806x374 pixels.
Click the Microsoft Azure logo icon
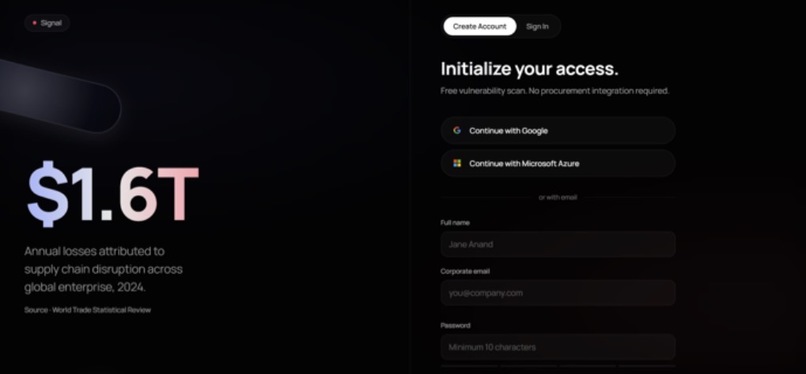pyautogui.click(x=457, y=163)
